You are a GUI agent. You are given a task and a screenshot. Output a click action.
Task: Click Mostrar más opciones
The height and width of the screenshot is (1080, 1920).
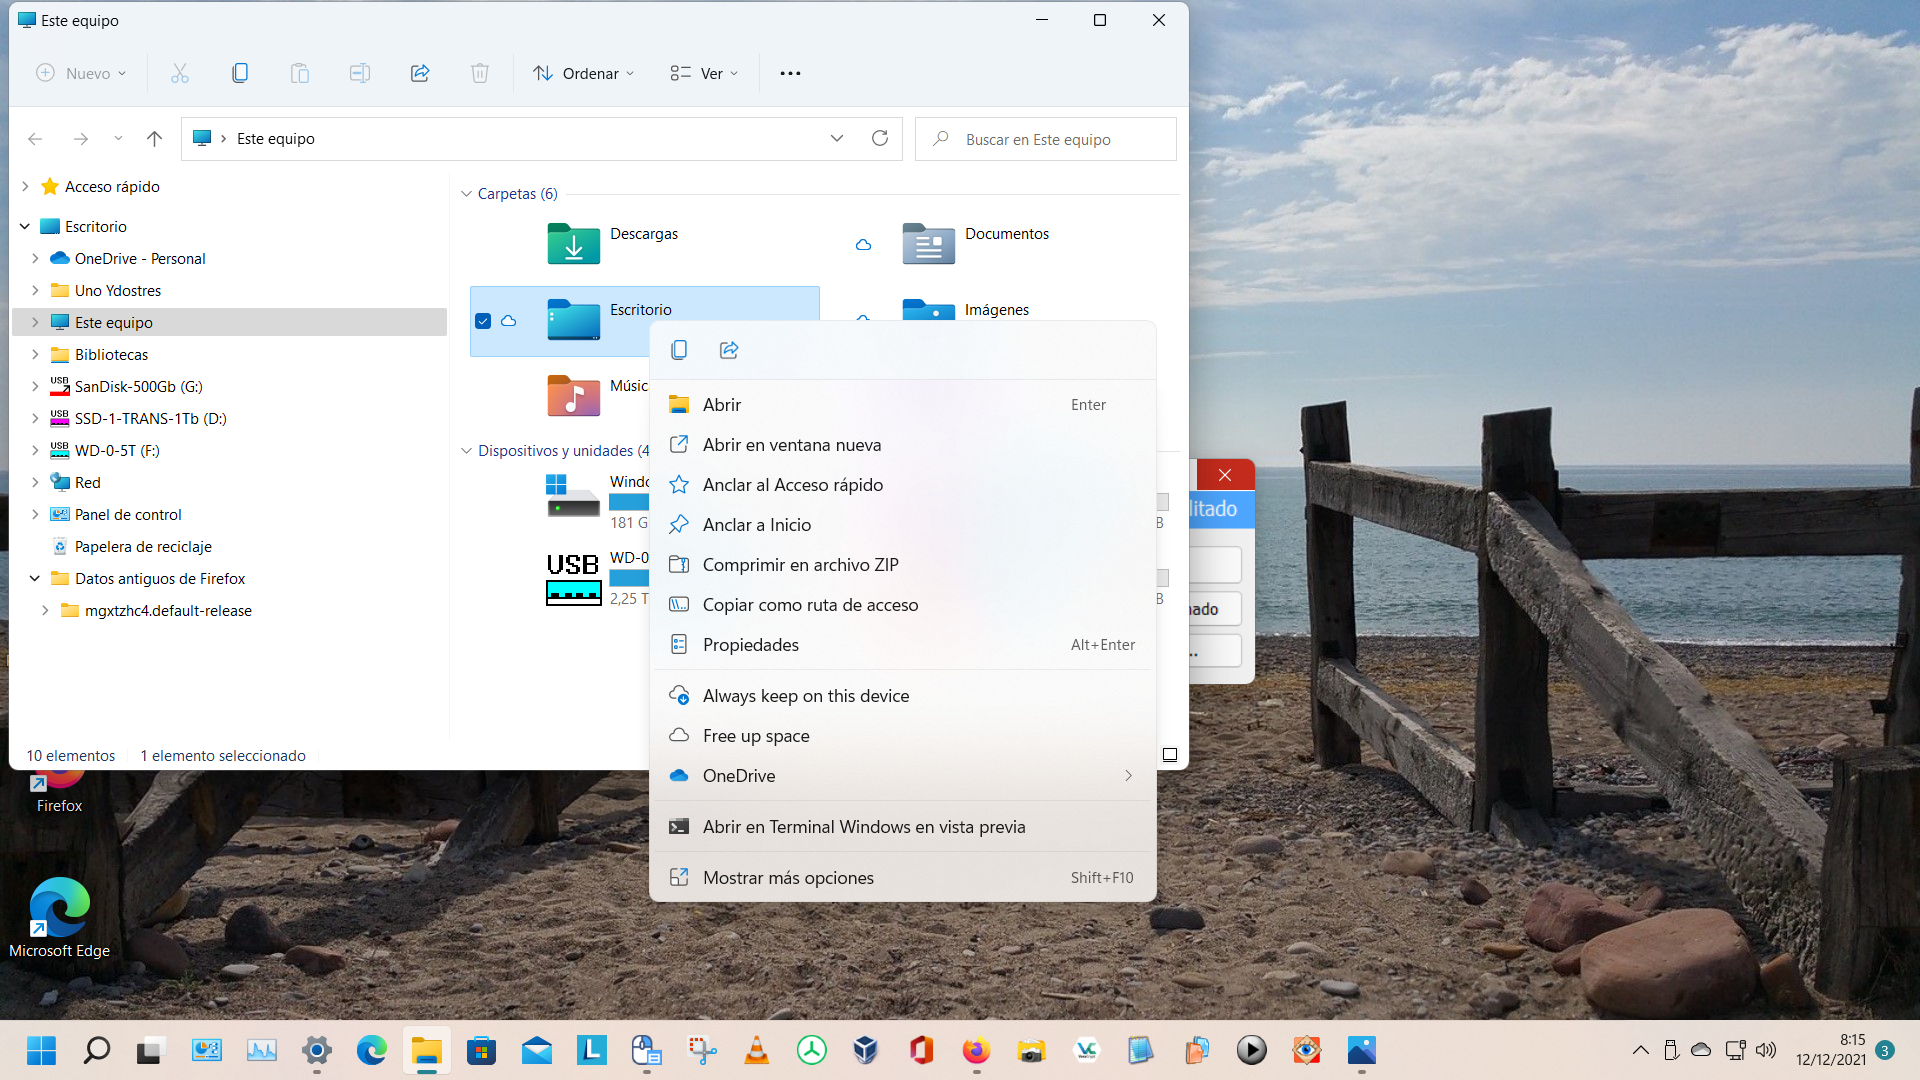coord(788,878)
